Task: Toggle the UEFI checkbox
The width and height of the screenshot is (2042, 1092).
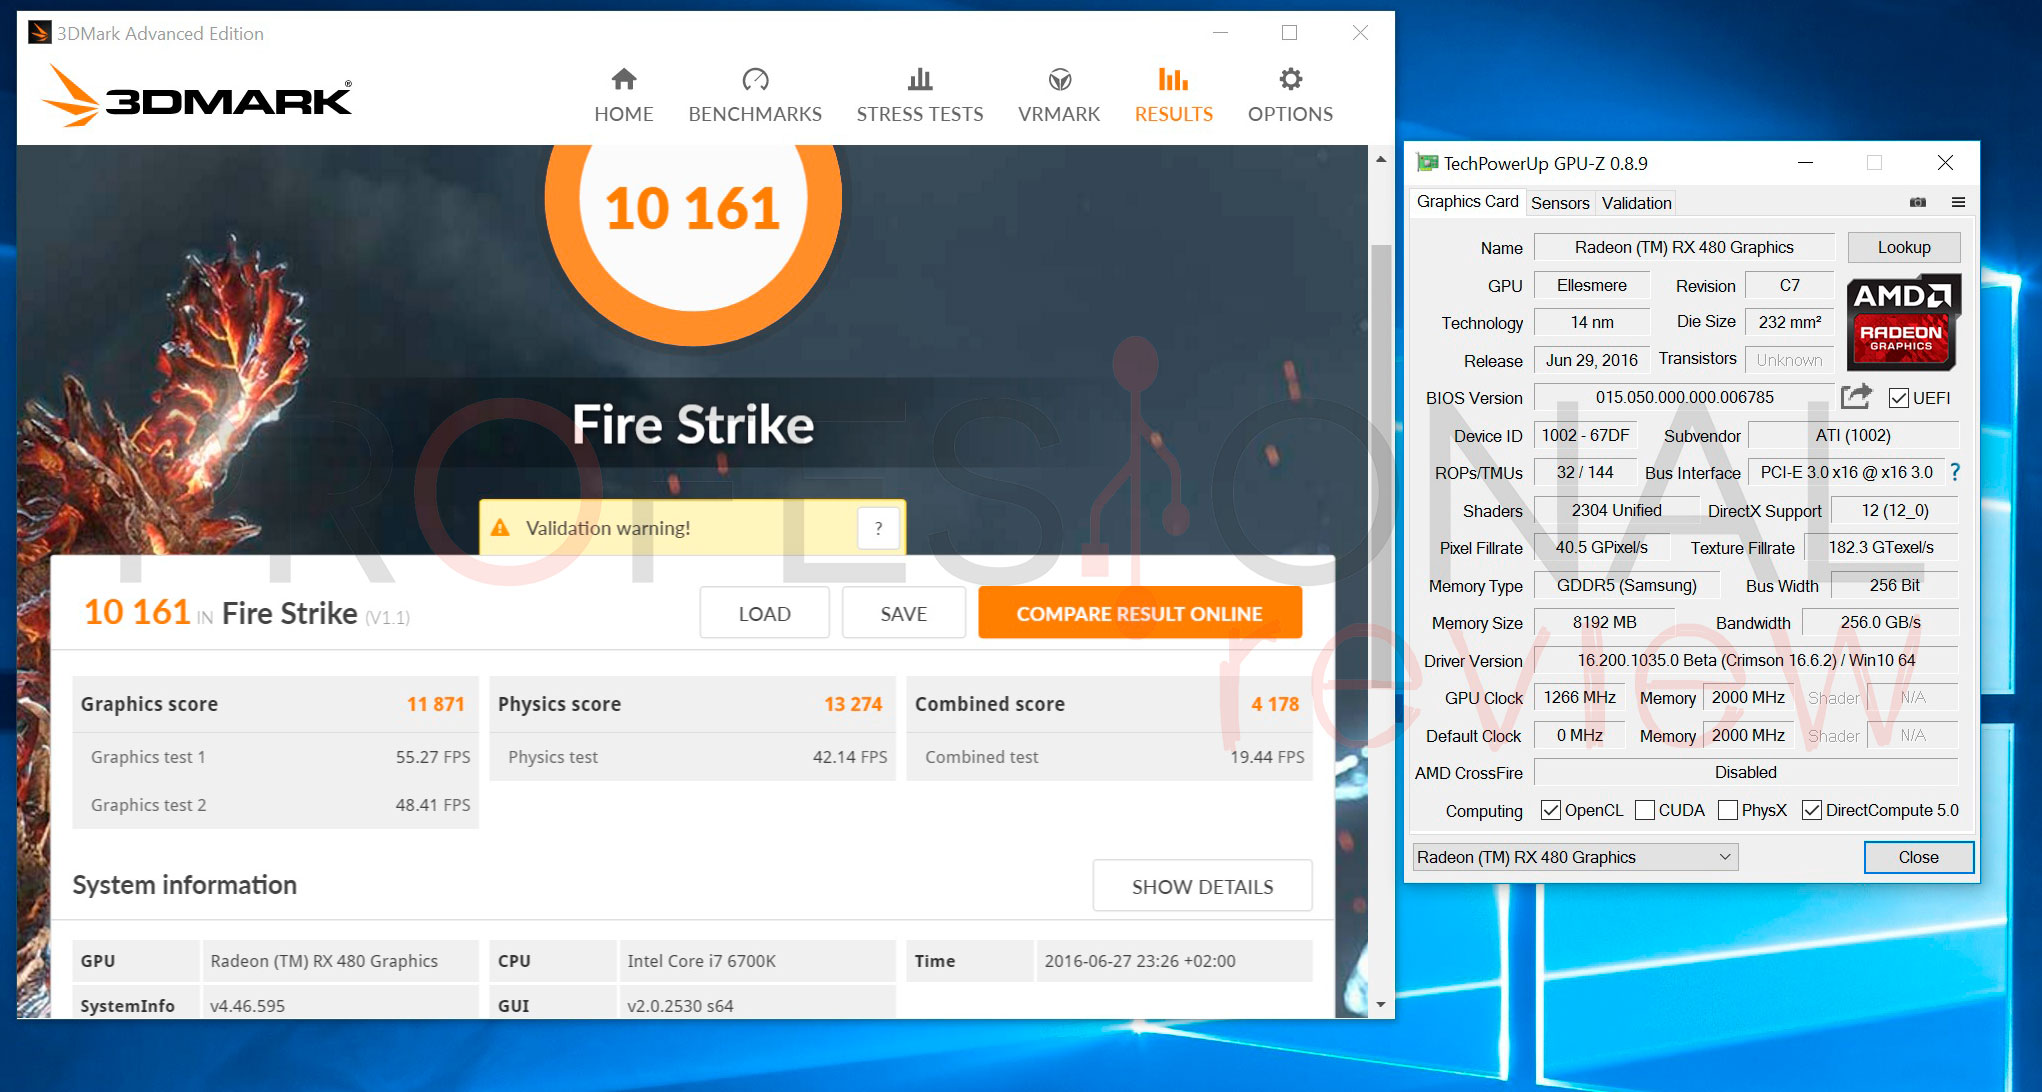Action: pyautogui.click(x=1898, y=398)
